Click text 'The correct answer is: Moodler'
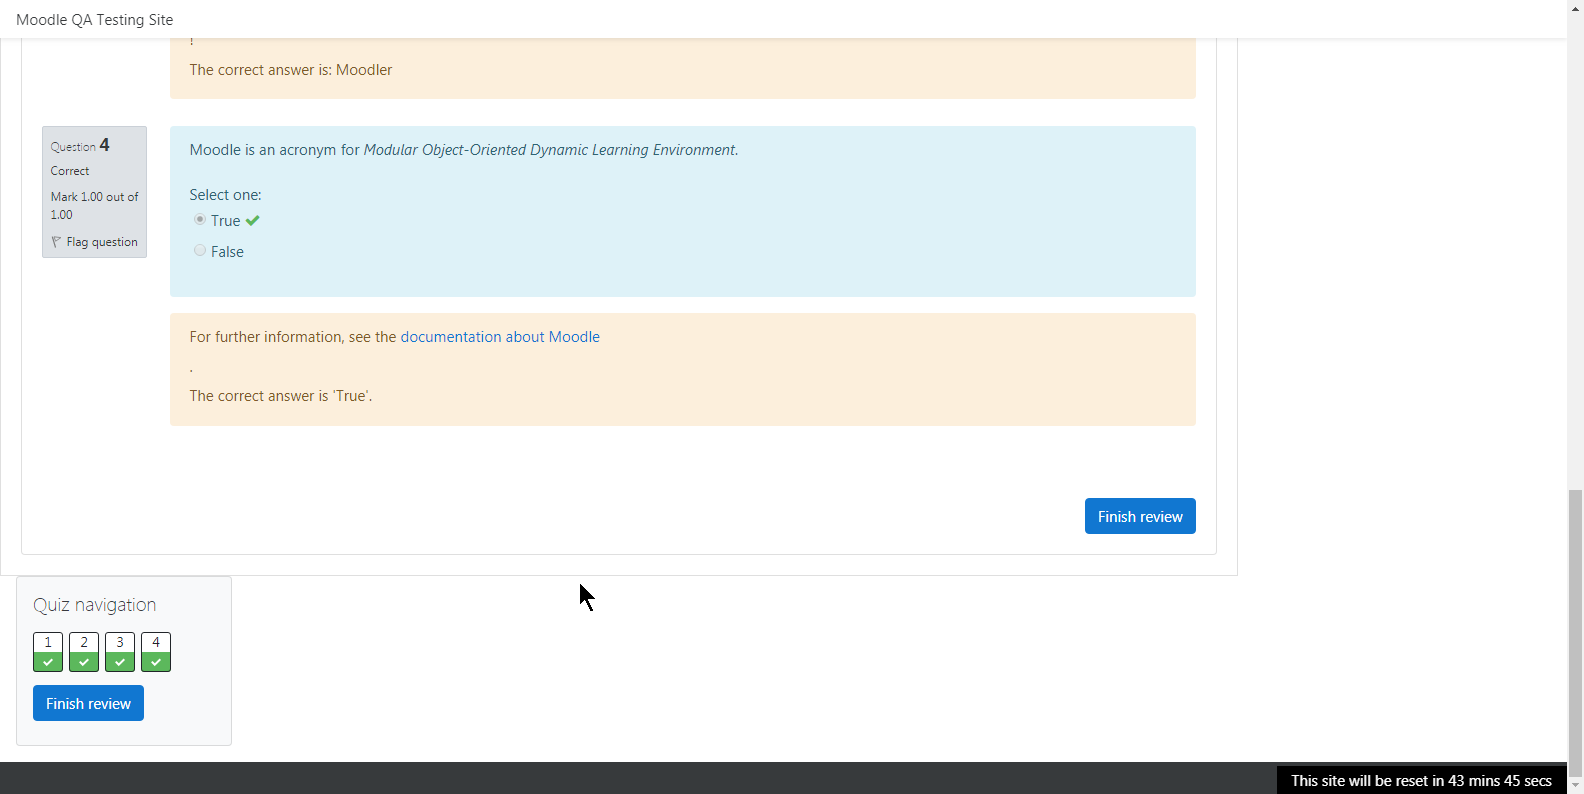Screen dimensions: 1584x794 291,70
